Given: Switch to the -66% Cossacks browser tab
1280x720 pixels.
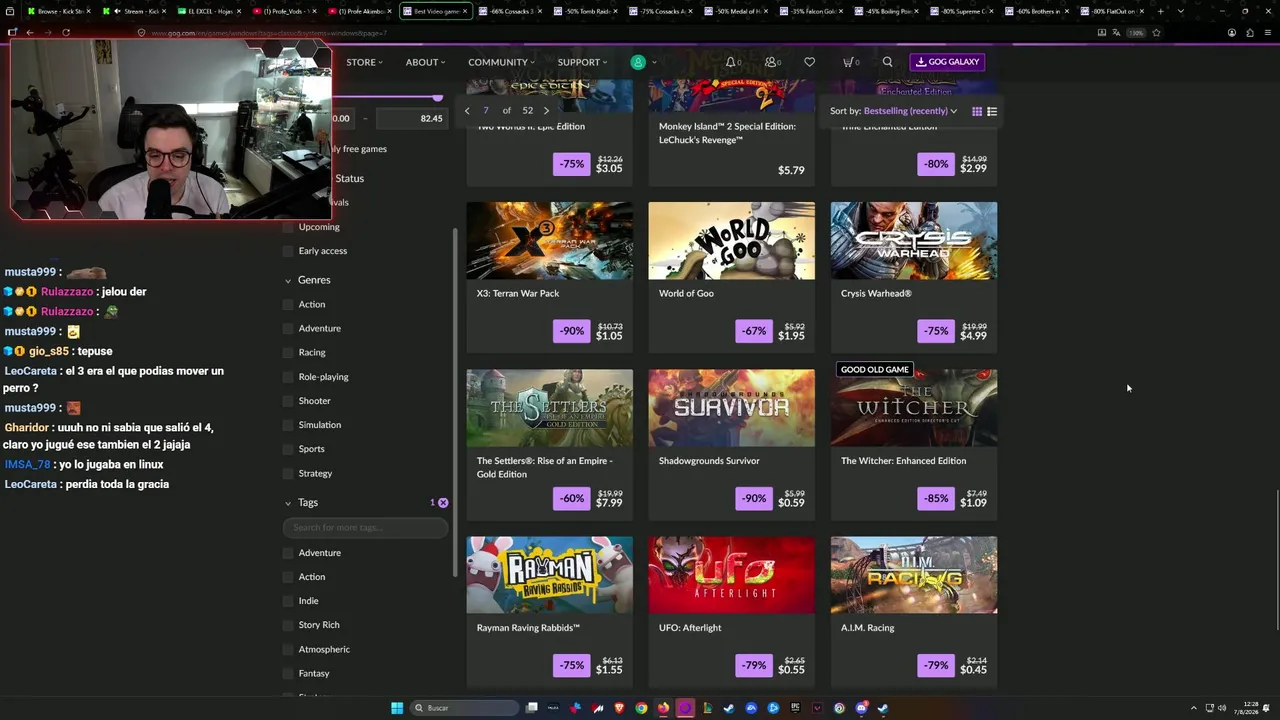Looking at the screenshot, I should [x=510, y=11].
